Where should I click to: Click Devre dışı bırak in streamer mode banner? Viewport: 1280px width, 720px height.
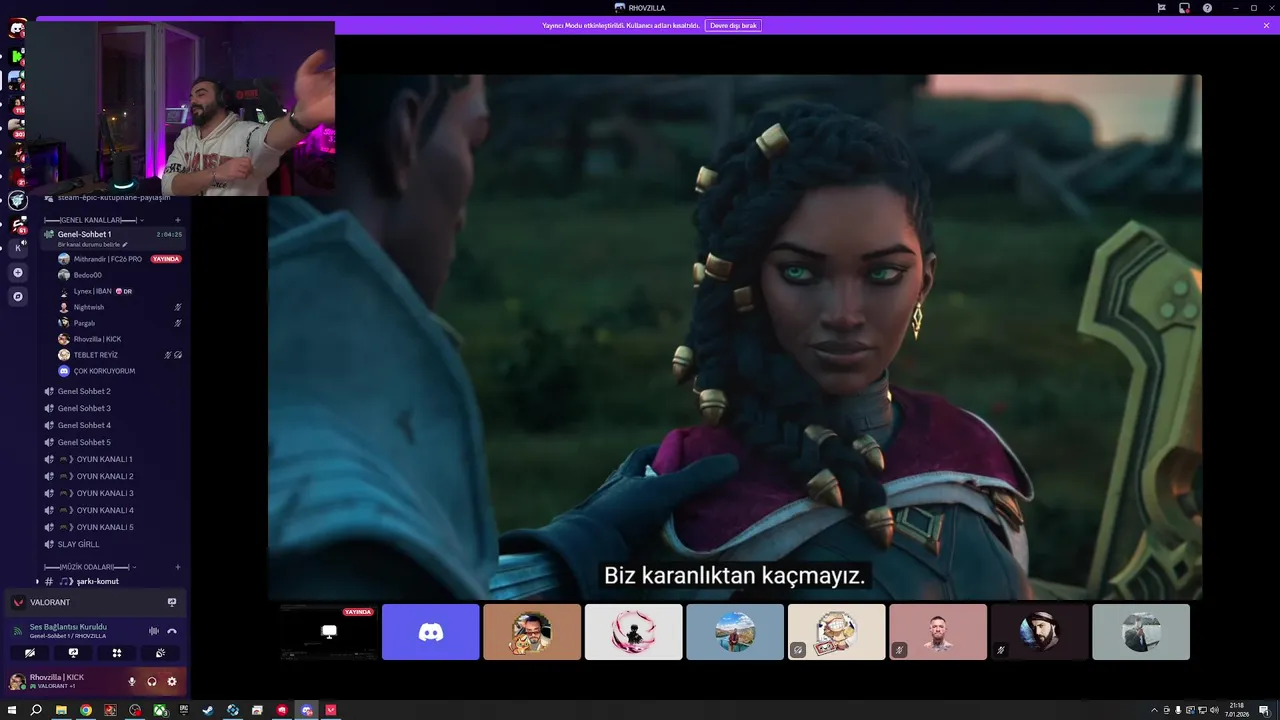[x=734, y=25]
